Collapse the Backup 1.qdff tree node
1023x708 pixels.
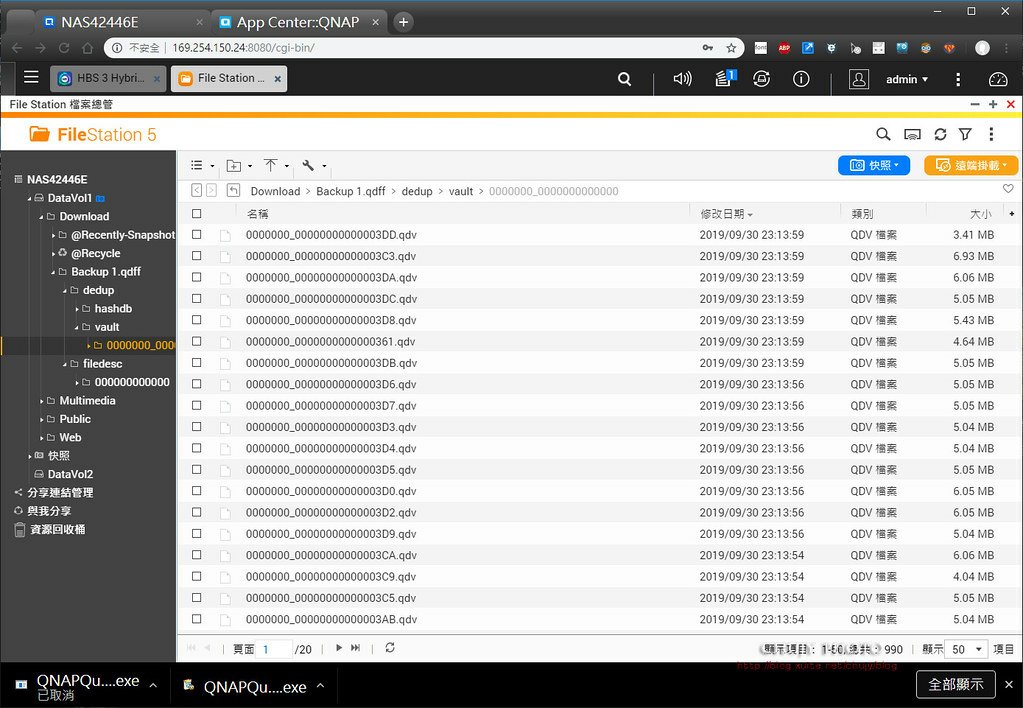click(53, 271)
